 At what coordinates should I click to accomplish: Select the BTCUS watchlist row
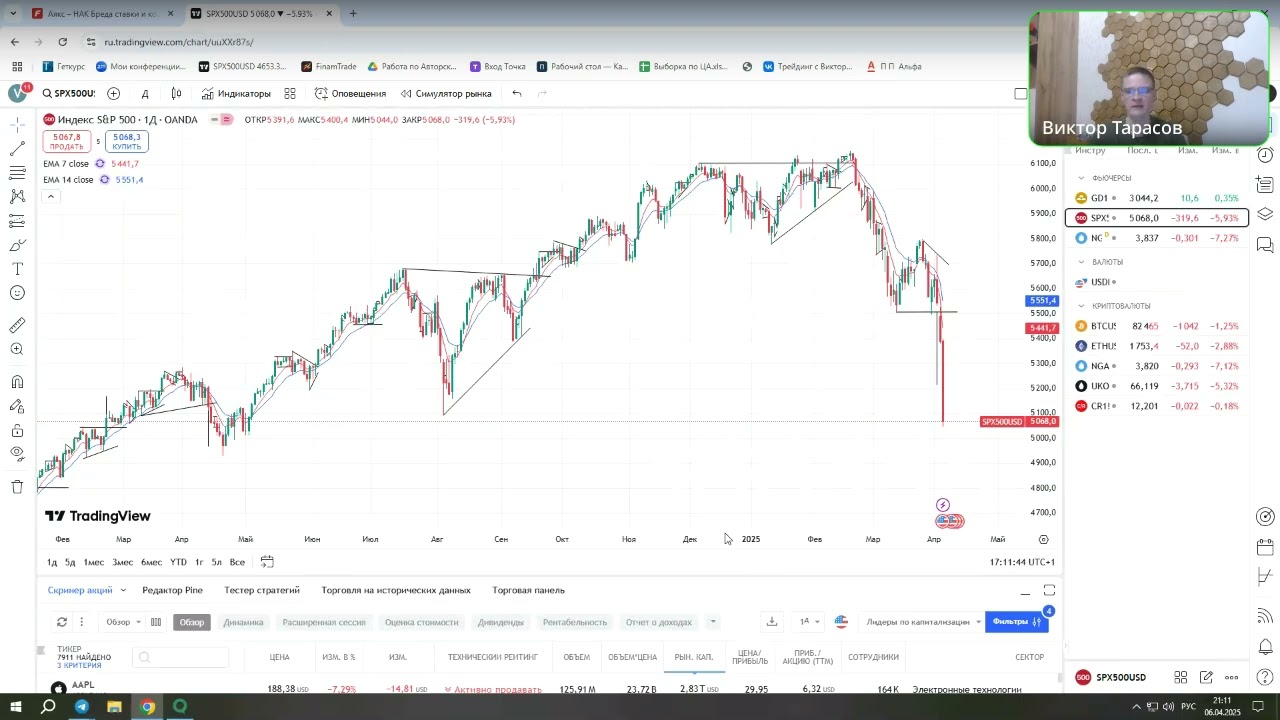pos(1157,326)
